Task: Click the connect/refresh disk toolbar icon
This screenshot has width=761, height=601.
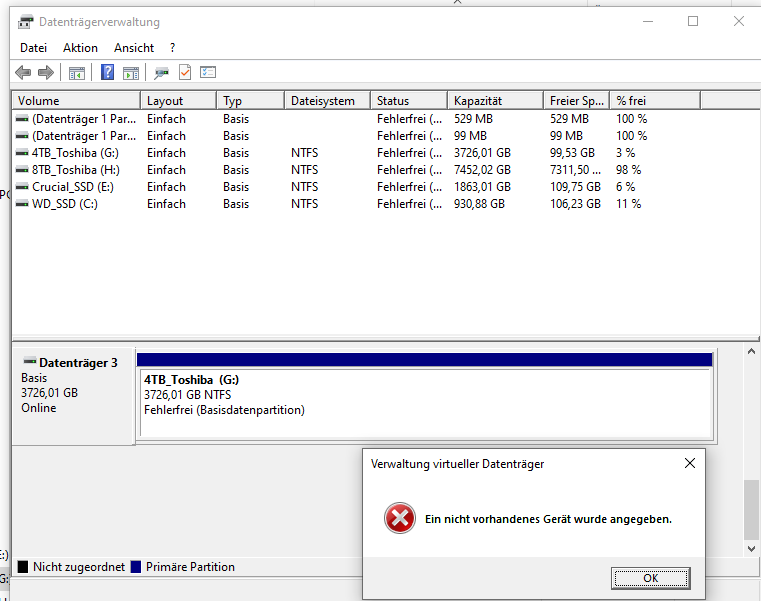Action: pos(161,73)
